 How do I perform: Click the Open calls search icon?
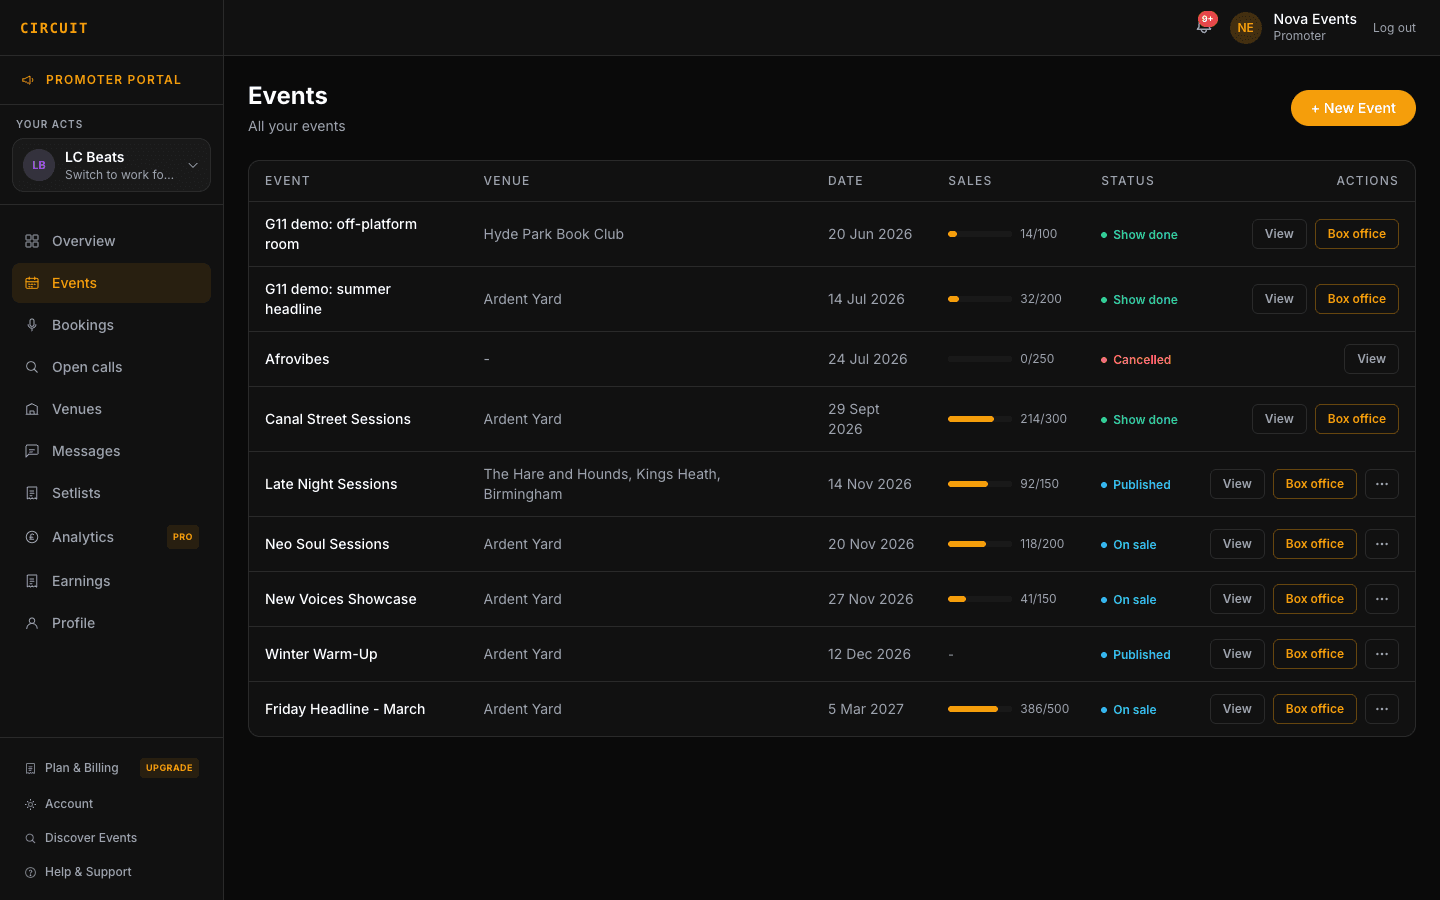point(32,367)
